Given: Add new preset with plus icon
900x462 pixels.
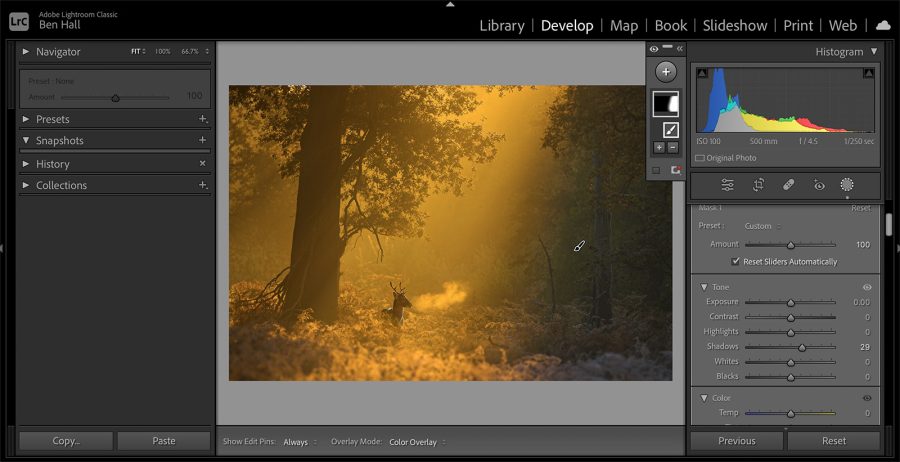Looking at the screenshot, I should click(203, 119).
